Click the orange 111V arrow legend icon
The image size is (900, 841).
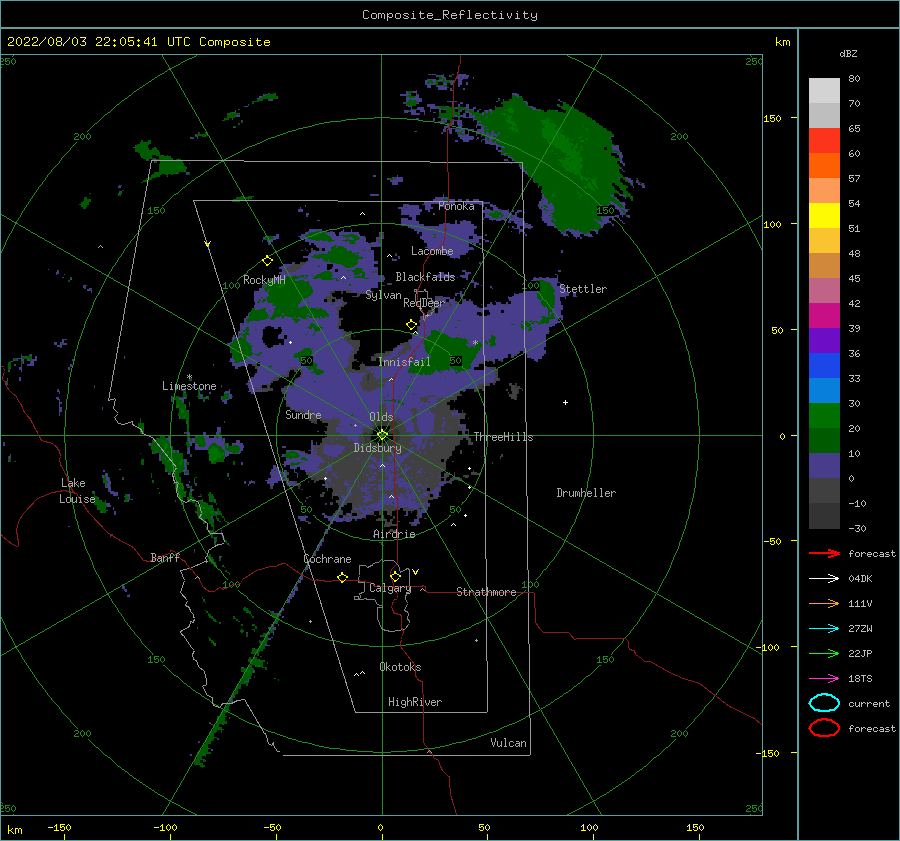click(824, 603)
